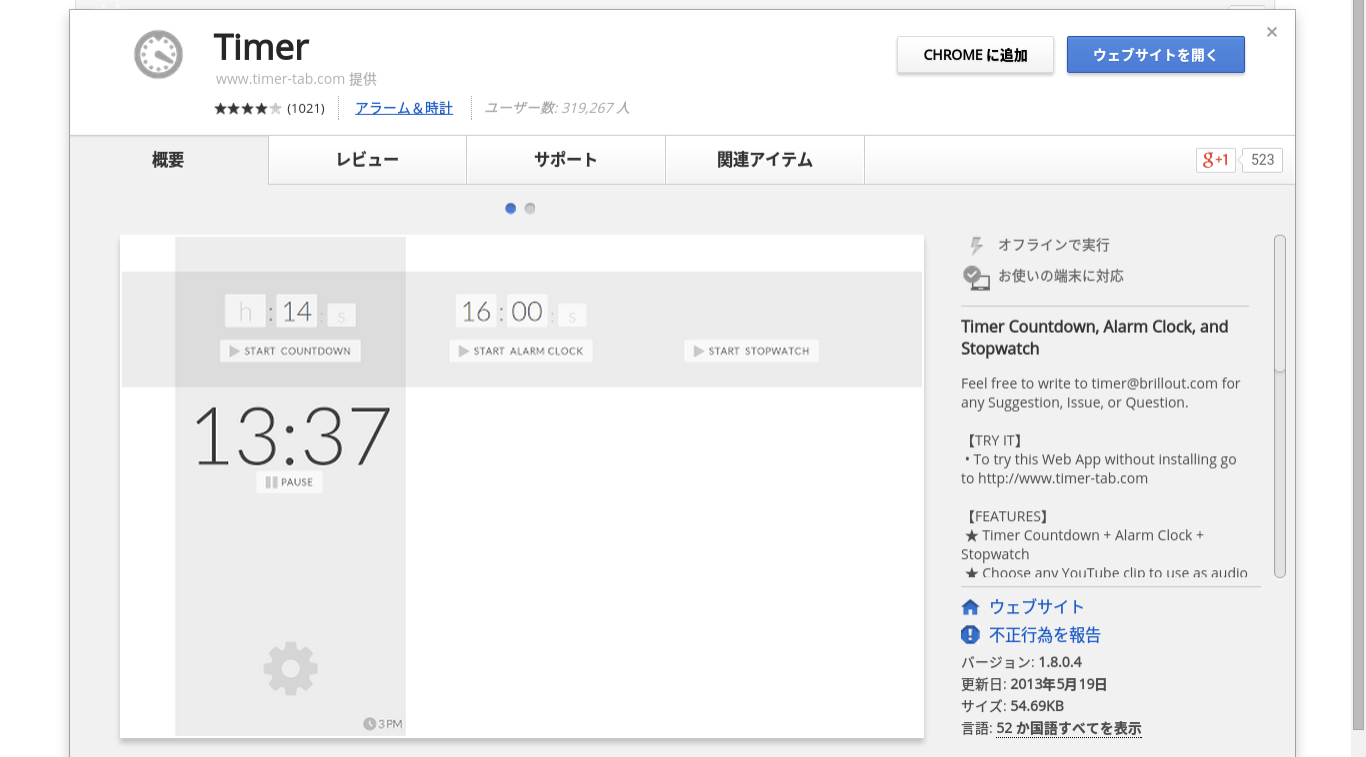Viewport: 1366px width, 757px height.
Task: Click the 13:37 countdown display
Action: coord(291,436)
